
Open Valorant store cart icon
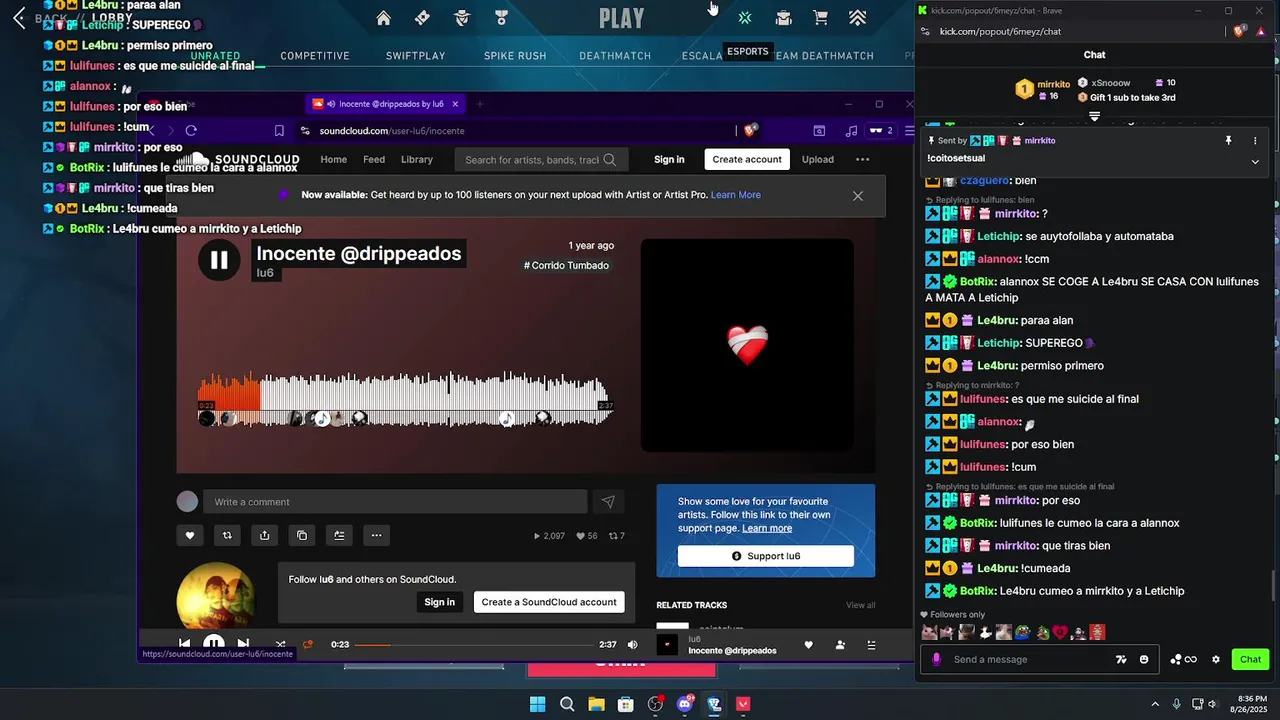point(820,17)
